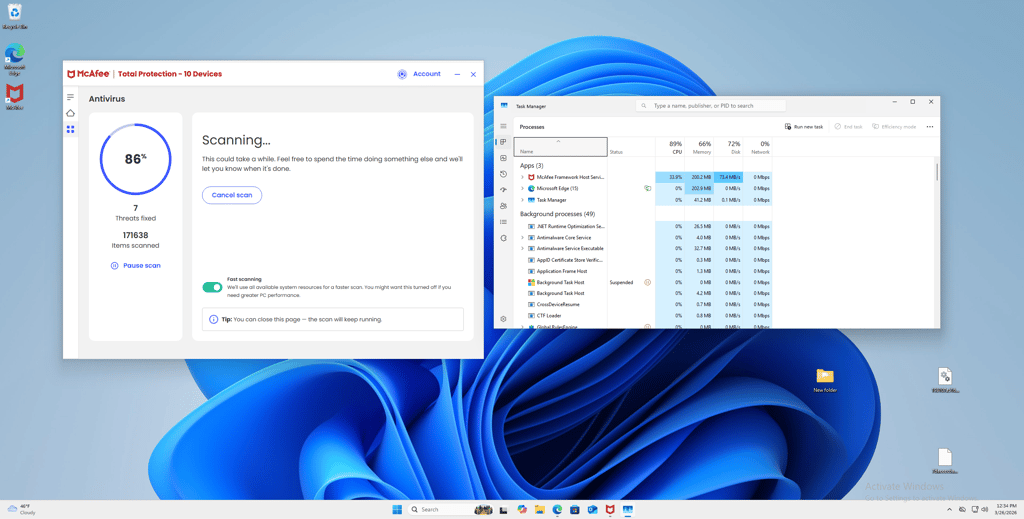Click the Apps (3) group header
This screenshot has width=1024, height=519.
pyautogui.click(x=531, y=166)
